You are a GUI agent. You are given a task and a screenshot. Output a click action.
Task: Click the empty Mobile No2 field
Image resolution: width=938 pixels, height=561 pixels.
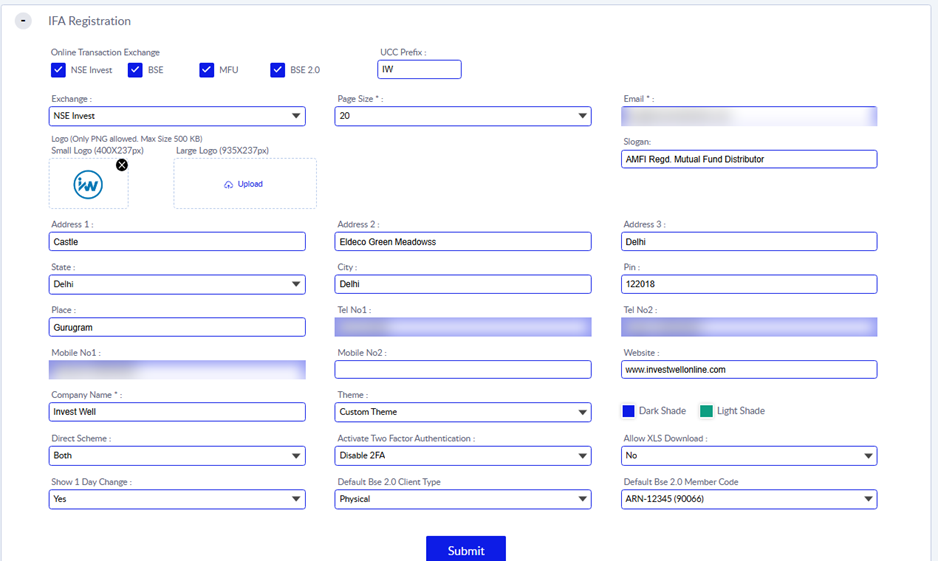[463, 370]
